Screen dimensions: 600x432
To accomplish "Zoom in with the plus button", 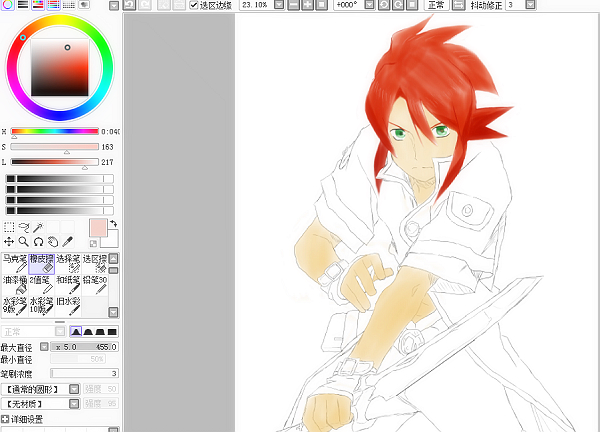I will [x=307, y=5].
